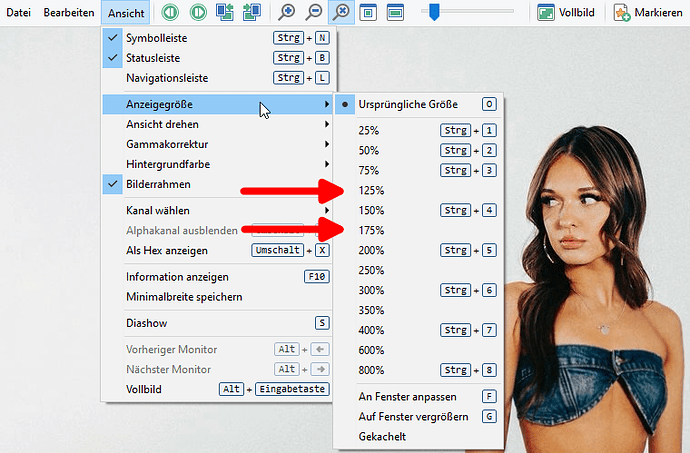The height and width of the screenshot is (453, 690).
Task: Click the zoom out magnifier icon
Action: click(314, 12)
